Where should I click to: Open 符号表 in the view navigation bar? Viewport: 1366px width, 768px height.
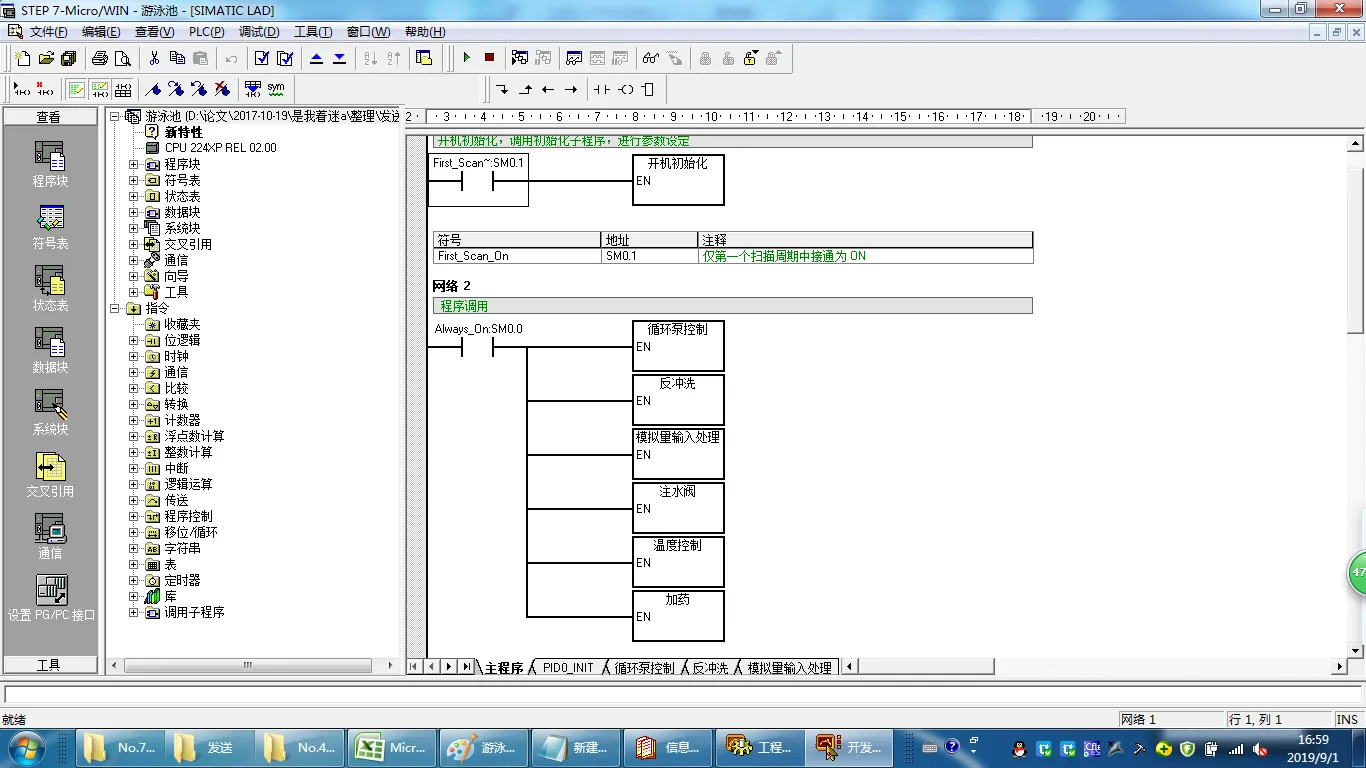(x=50, y=227)
